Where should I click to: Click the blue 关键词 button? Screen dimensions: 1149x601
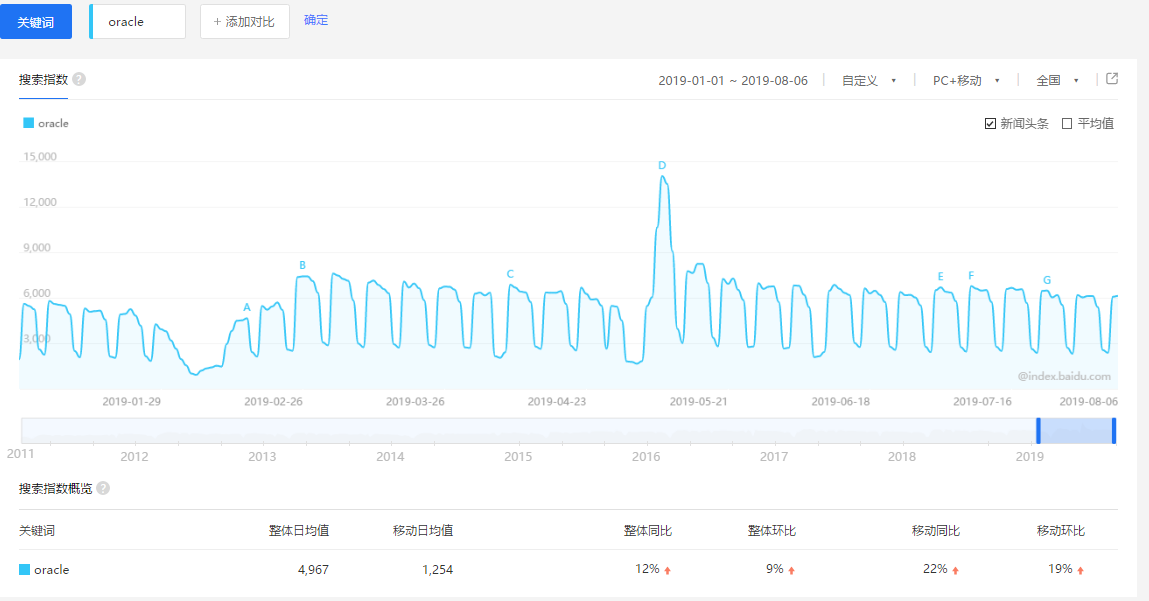(x=36, y=21)
